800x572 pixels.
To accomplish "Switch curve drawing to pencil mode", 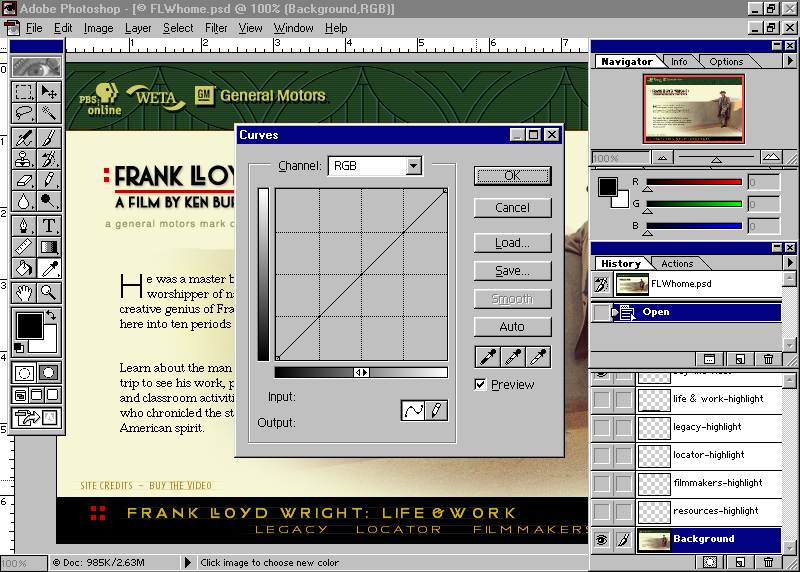I will tap(436, 410).
